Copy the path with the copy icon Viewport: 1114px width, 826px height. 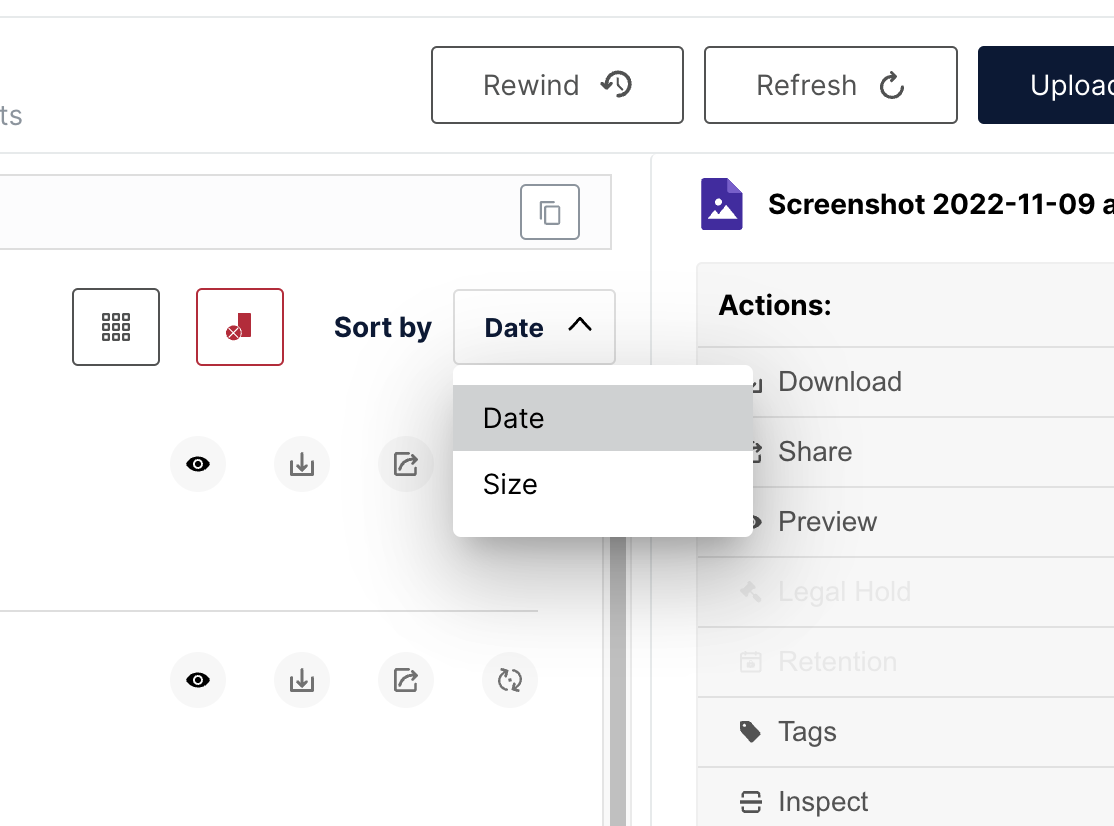coord(550,212)
